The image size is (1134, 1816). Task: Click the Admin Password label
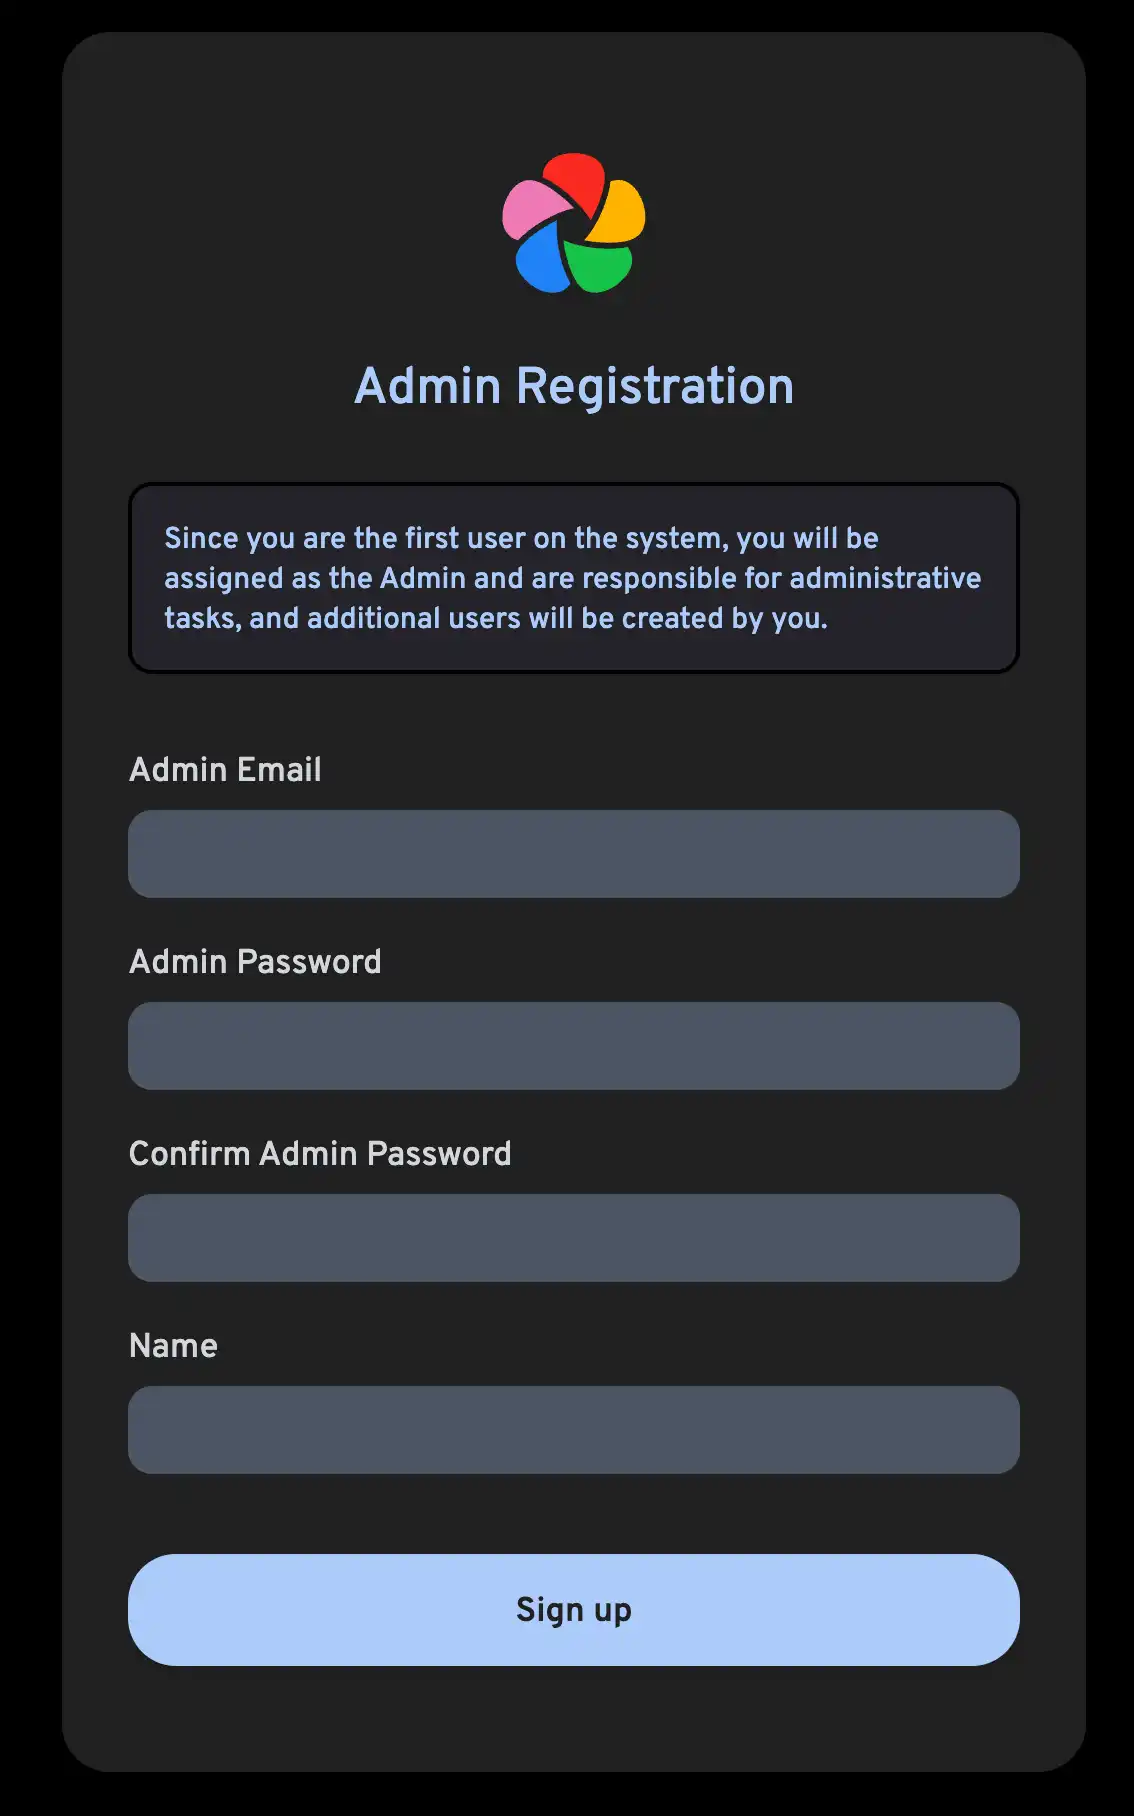point(256,962)
